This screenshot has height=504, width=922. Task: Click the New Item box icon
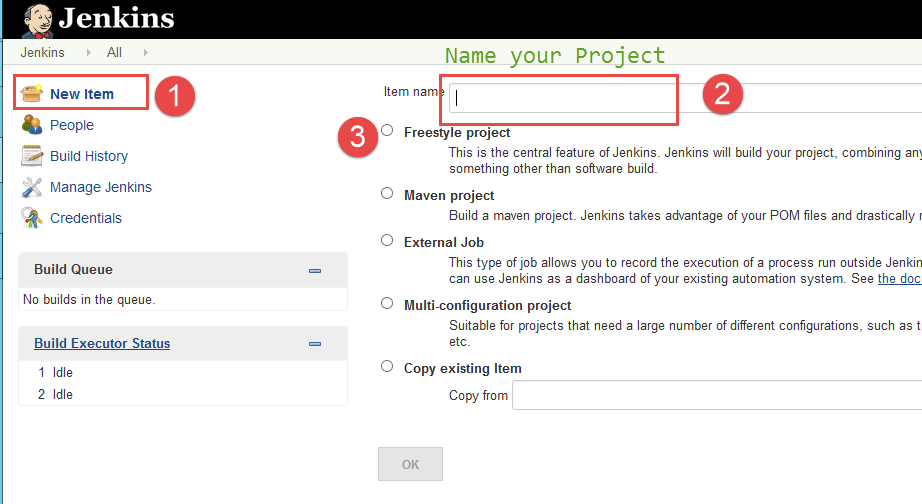pyautogui.click(x=32, y=94)
